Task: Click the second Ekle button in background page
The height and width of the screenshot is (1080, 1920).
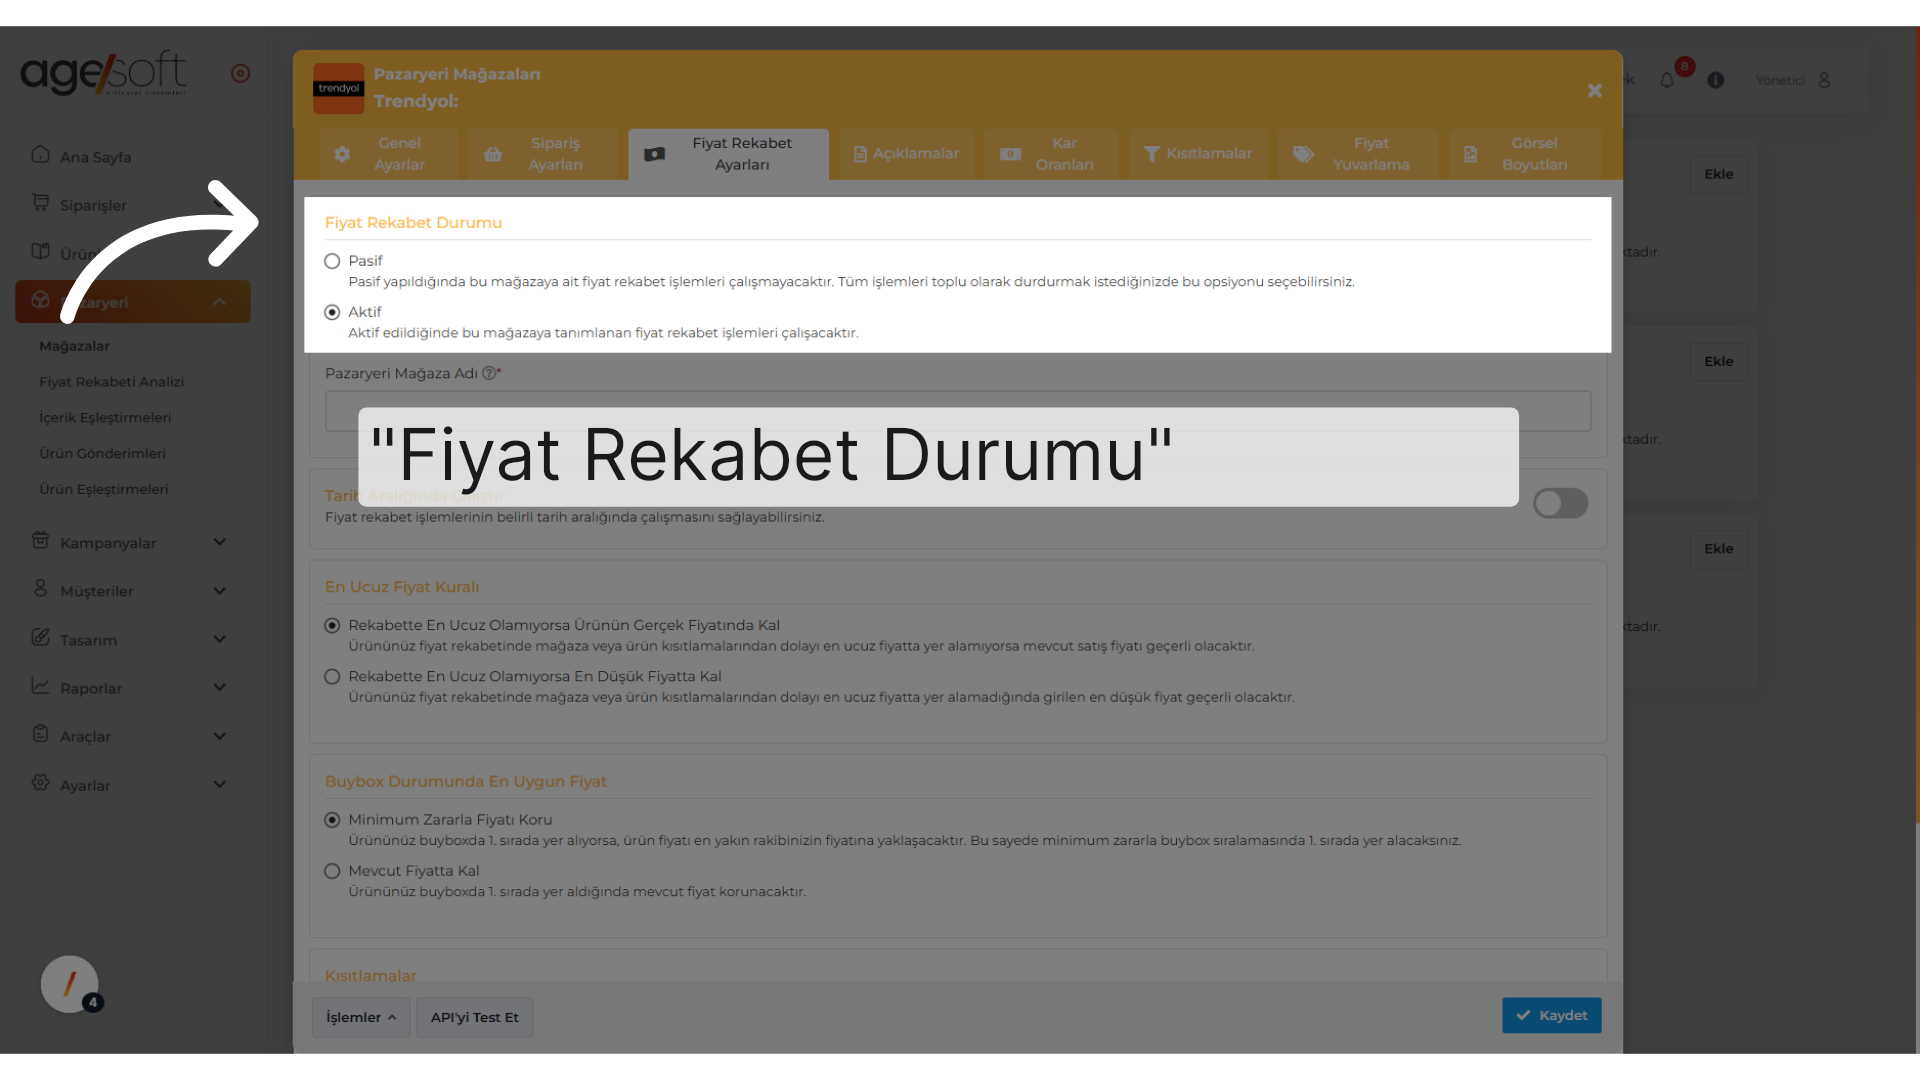Action: pyautogui.click(x=1719, y=361)
